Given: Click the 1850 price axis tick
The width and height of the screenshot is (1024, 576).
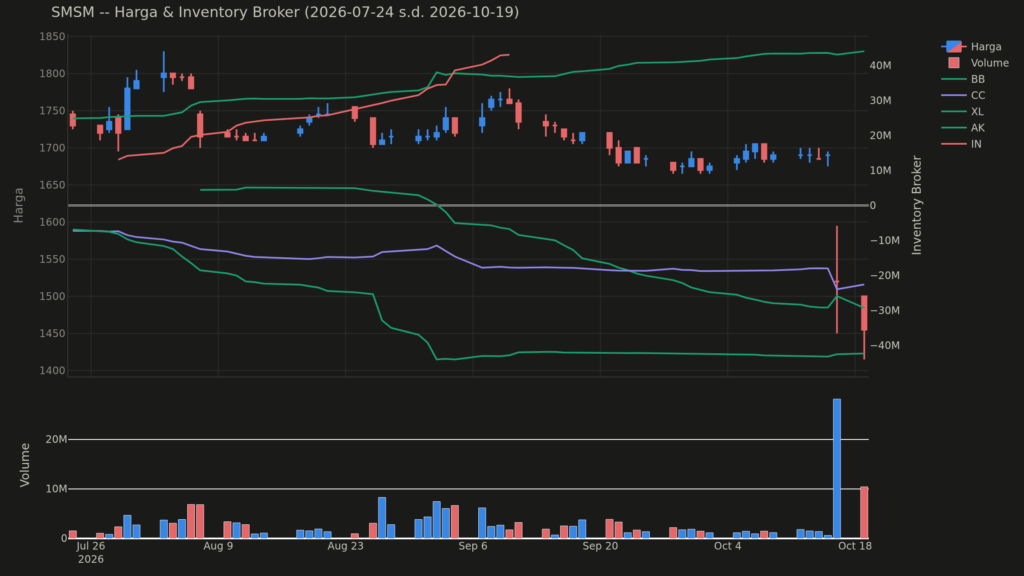Looking at the screenshot, I should click(x=52, y=37).
